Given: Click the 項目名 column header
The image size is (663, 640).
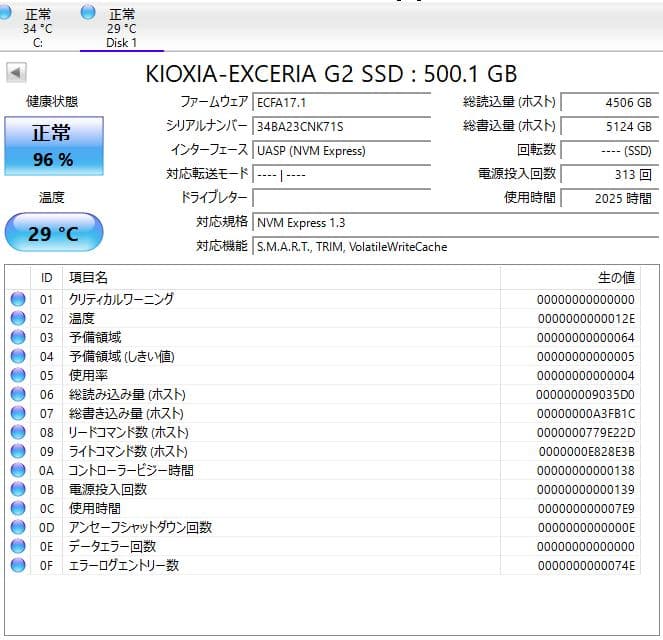Looking at the screenshot, I should (x=281, y=278).
